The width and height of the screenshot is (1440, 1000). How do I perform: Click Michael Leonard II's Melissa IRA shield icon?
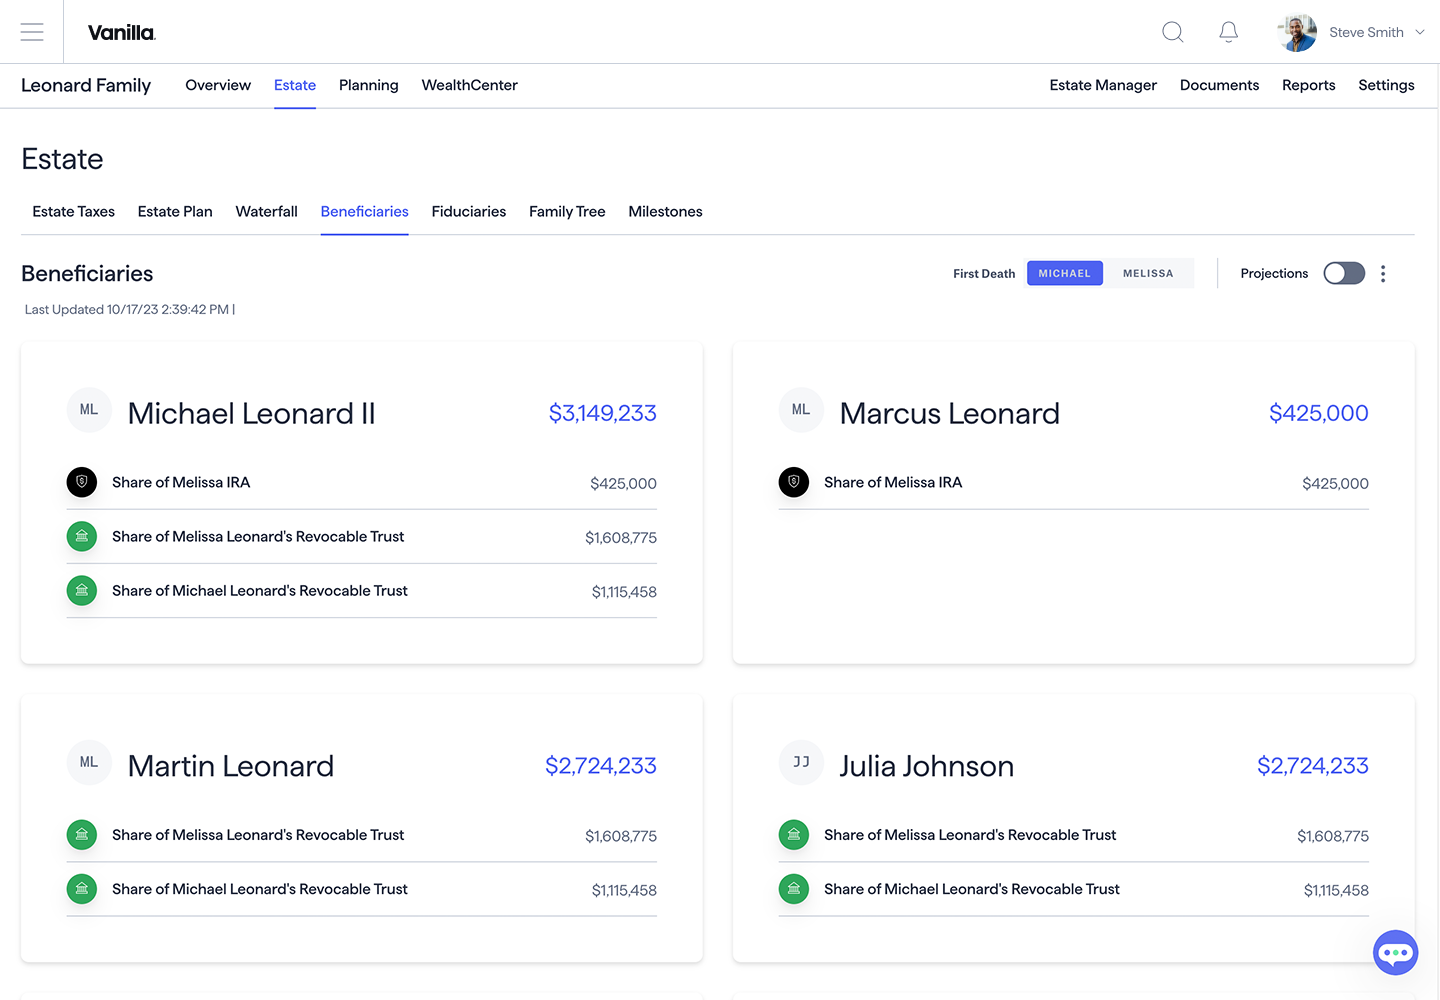click(82, 482)
